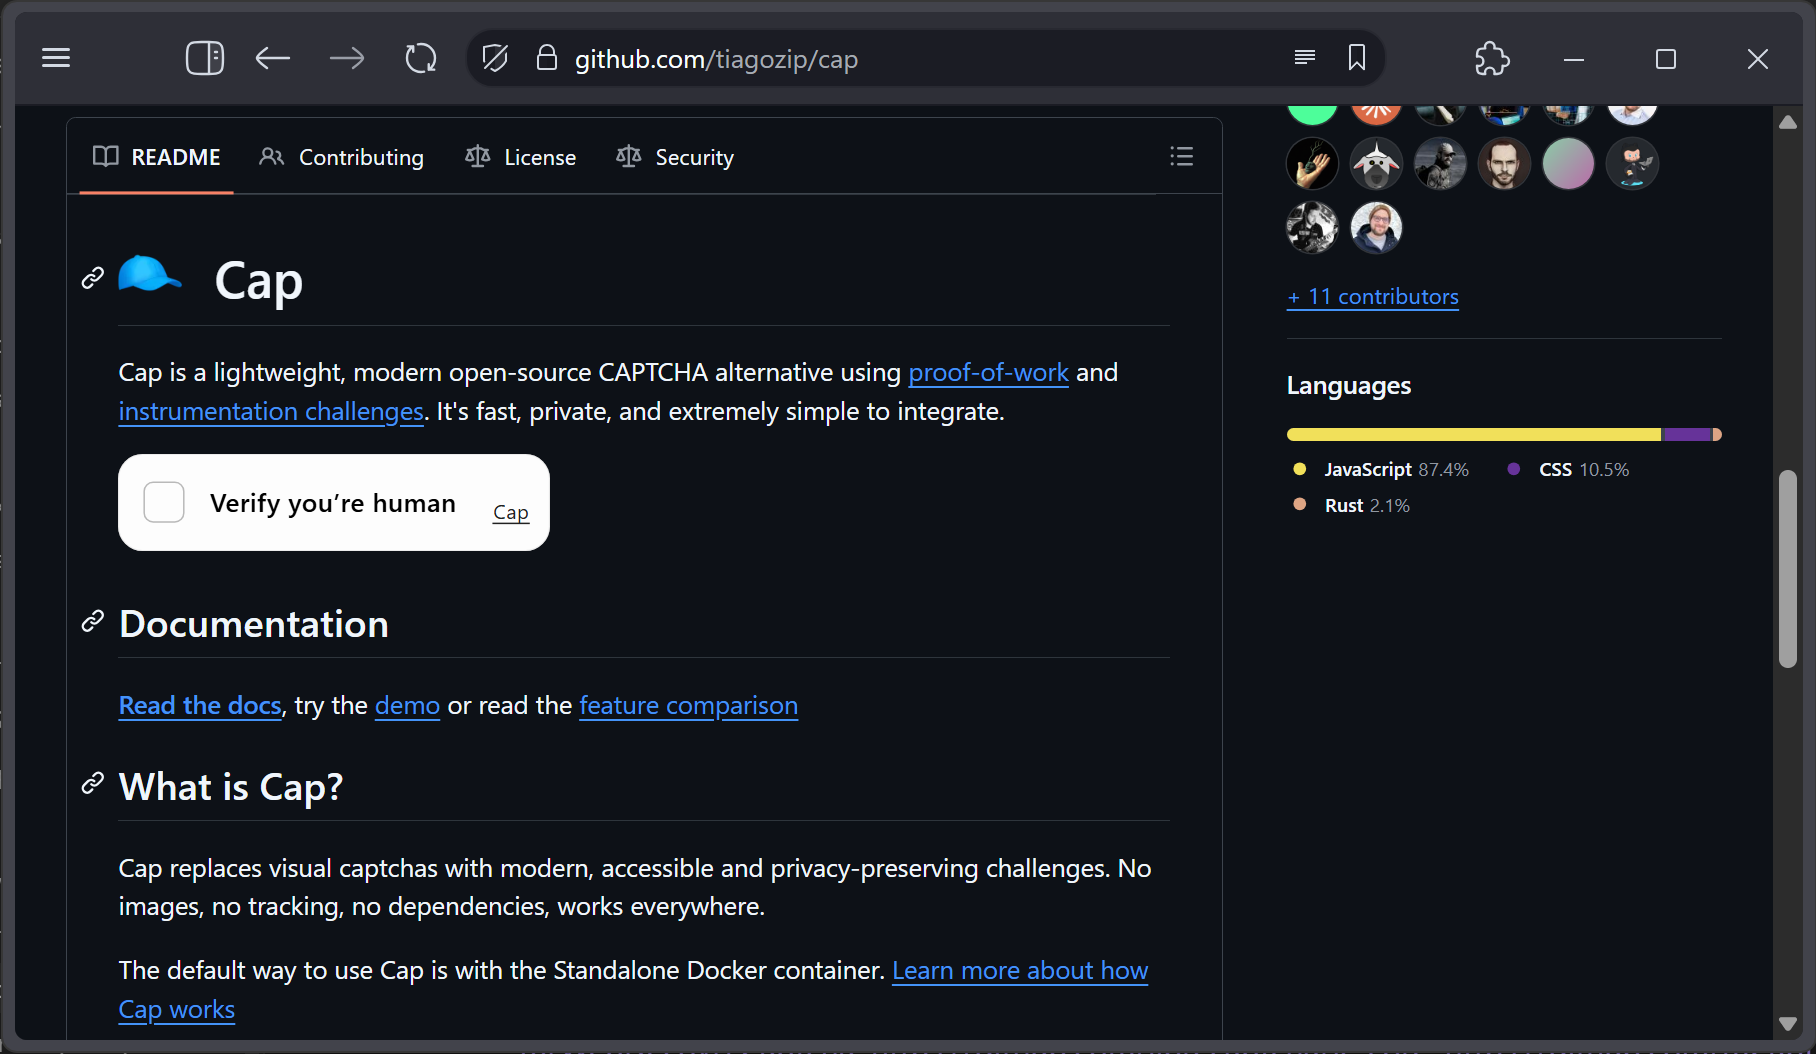Click the anchor link icon beside What is Cap?
Image resolution: width=1816 pixels, height=1054 pixels.
coord(93,784)
